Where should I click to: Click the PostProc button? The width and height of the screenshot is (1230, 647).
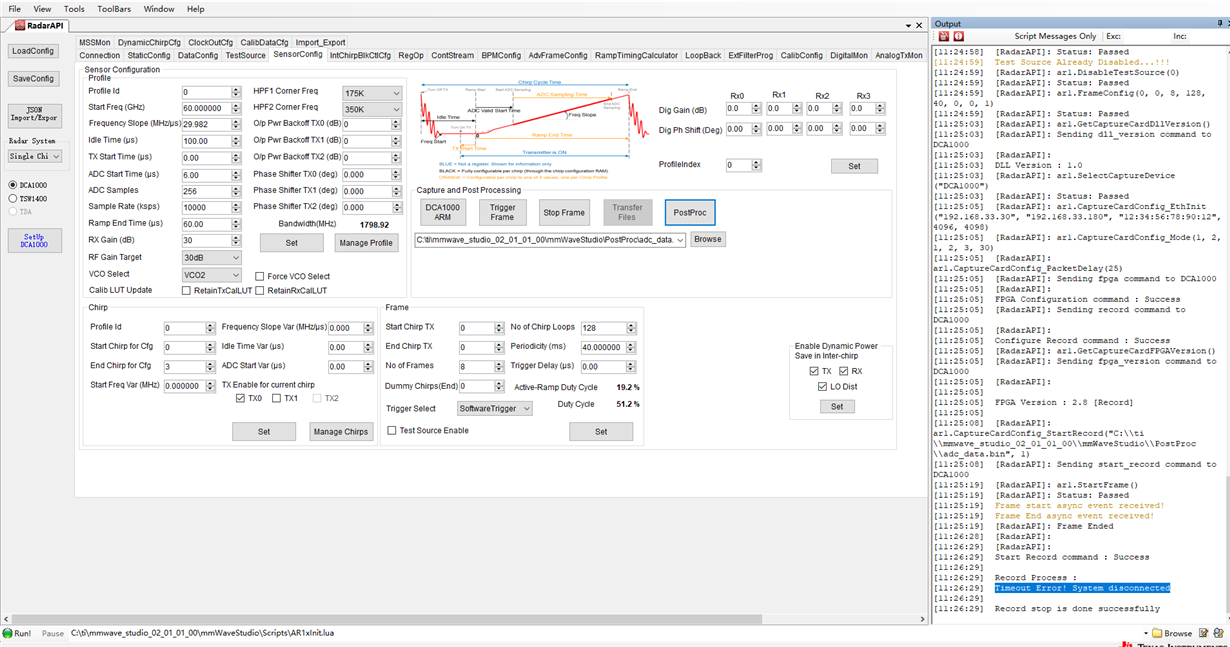point(690,212)
